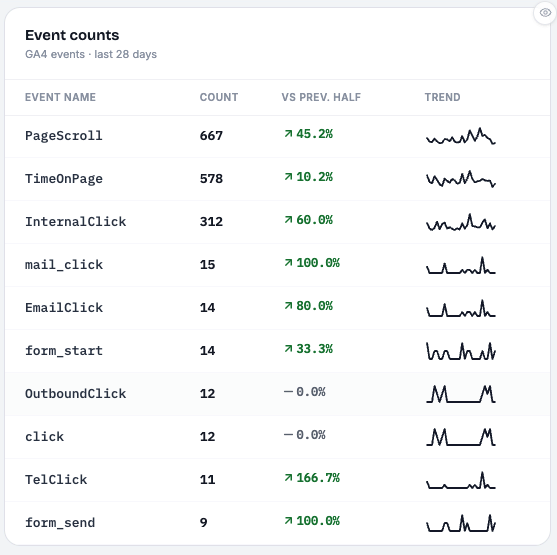Click the EVENT NAME column header
This screenshot has height=555, width=557.
[x=60, y=97]
